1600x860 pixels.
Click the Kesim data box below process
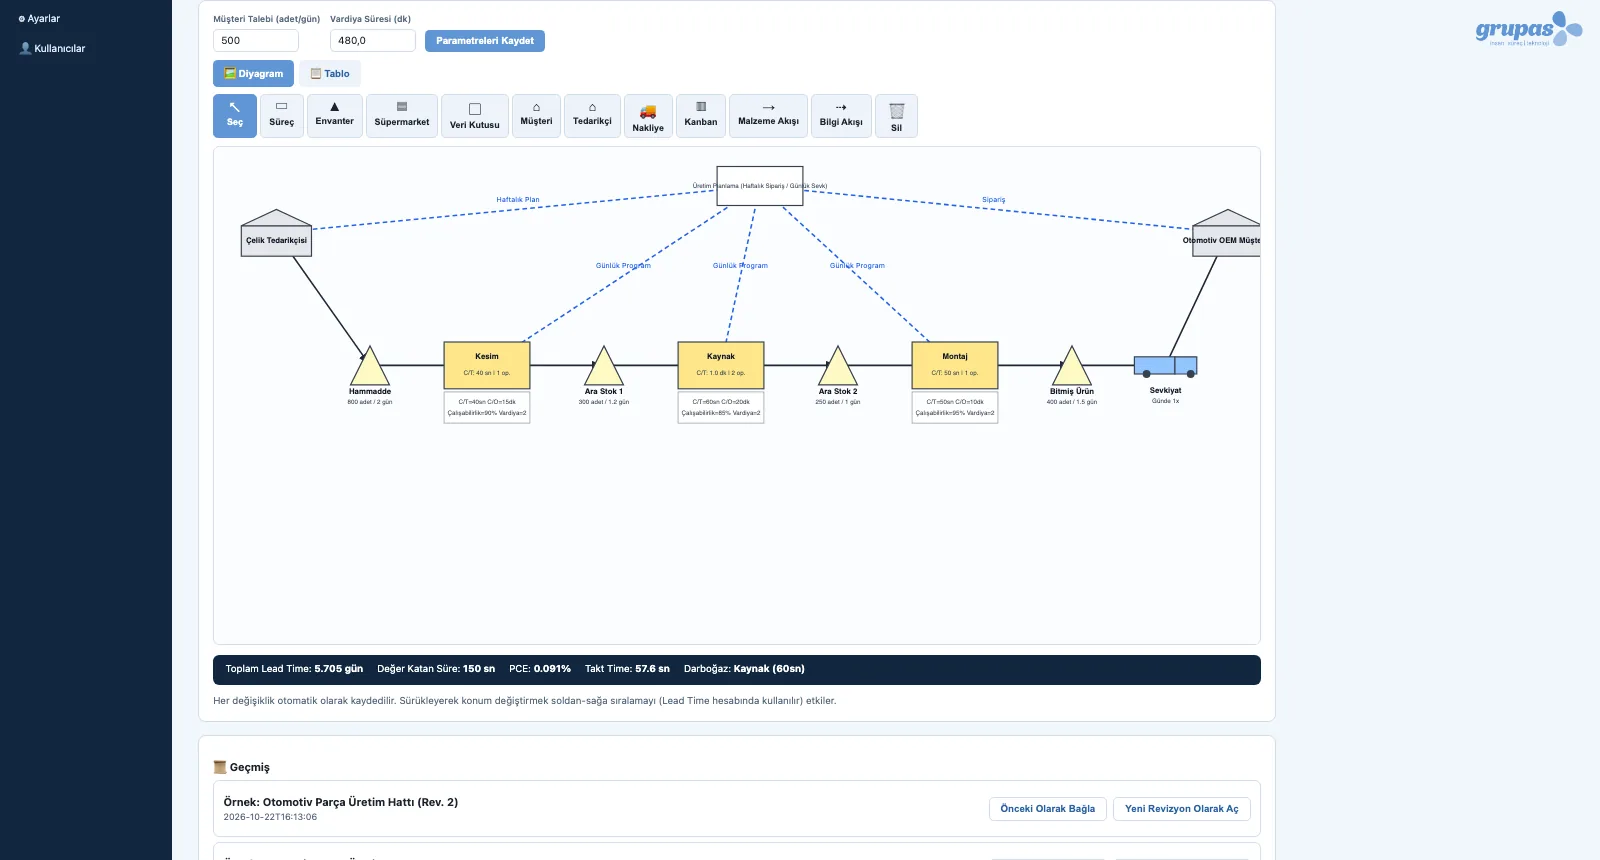point(487,407)
